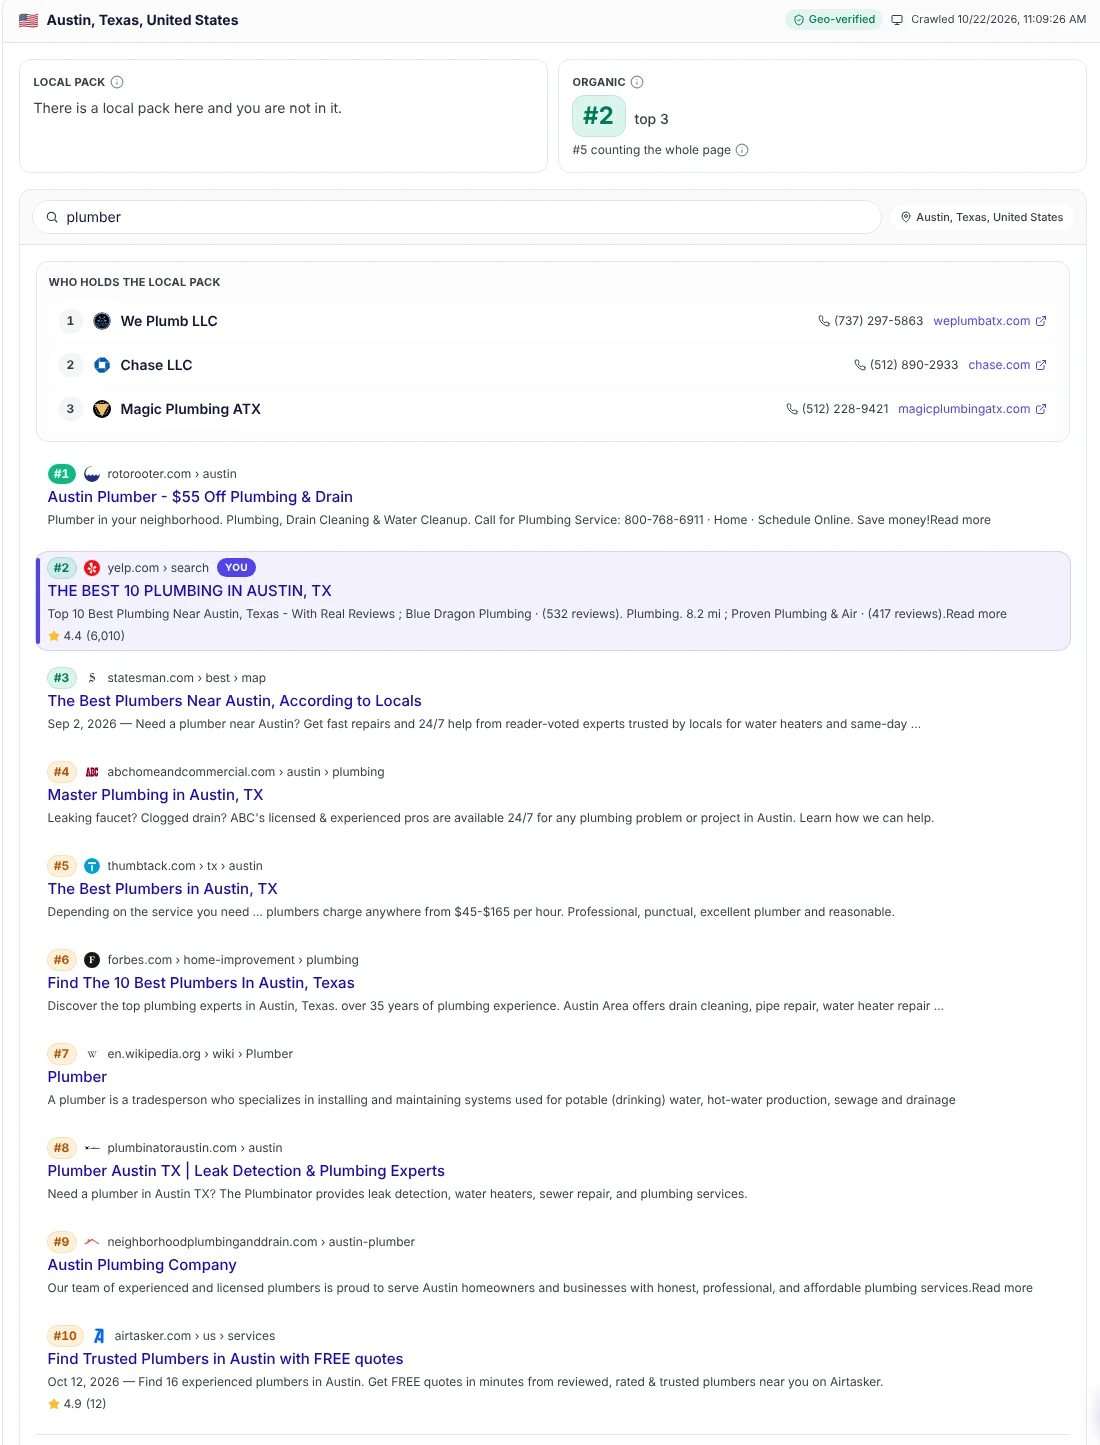Open the magicplumbingatx.com link

tap(964, 409)
